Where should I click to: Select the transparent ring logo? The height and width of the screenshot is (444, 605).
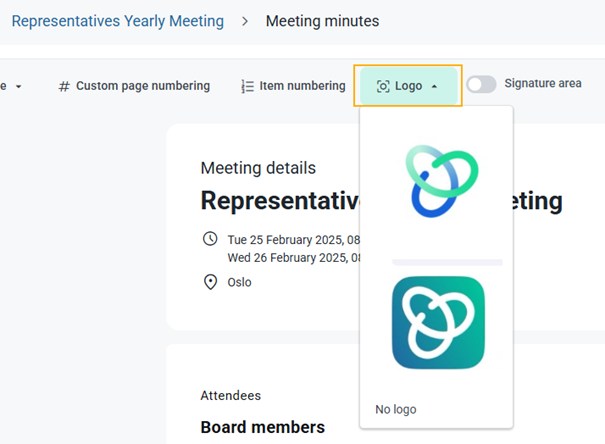coord(442,181)
